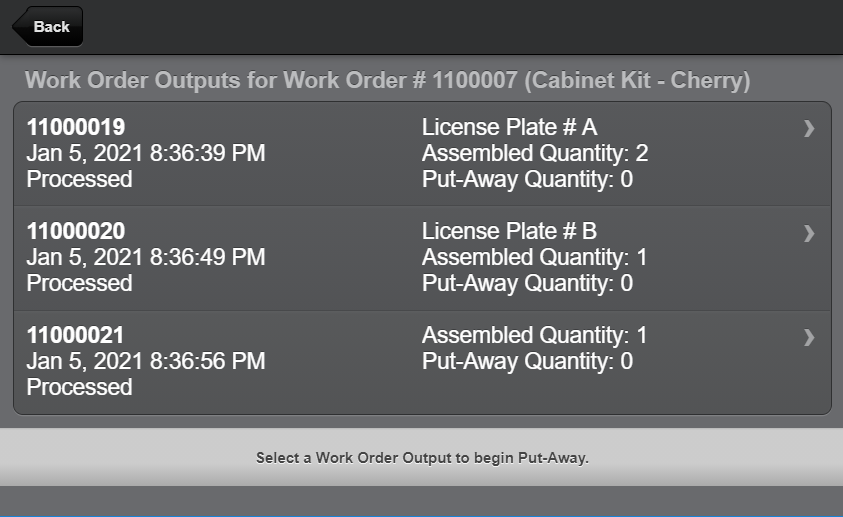The width and height of the screenshot is (843, 517).
Task: Click Processed status of output 11000021
Action: coord(79,387)
